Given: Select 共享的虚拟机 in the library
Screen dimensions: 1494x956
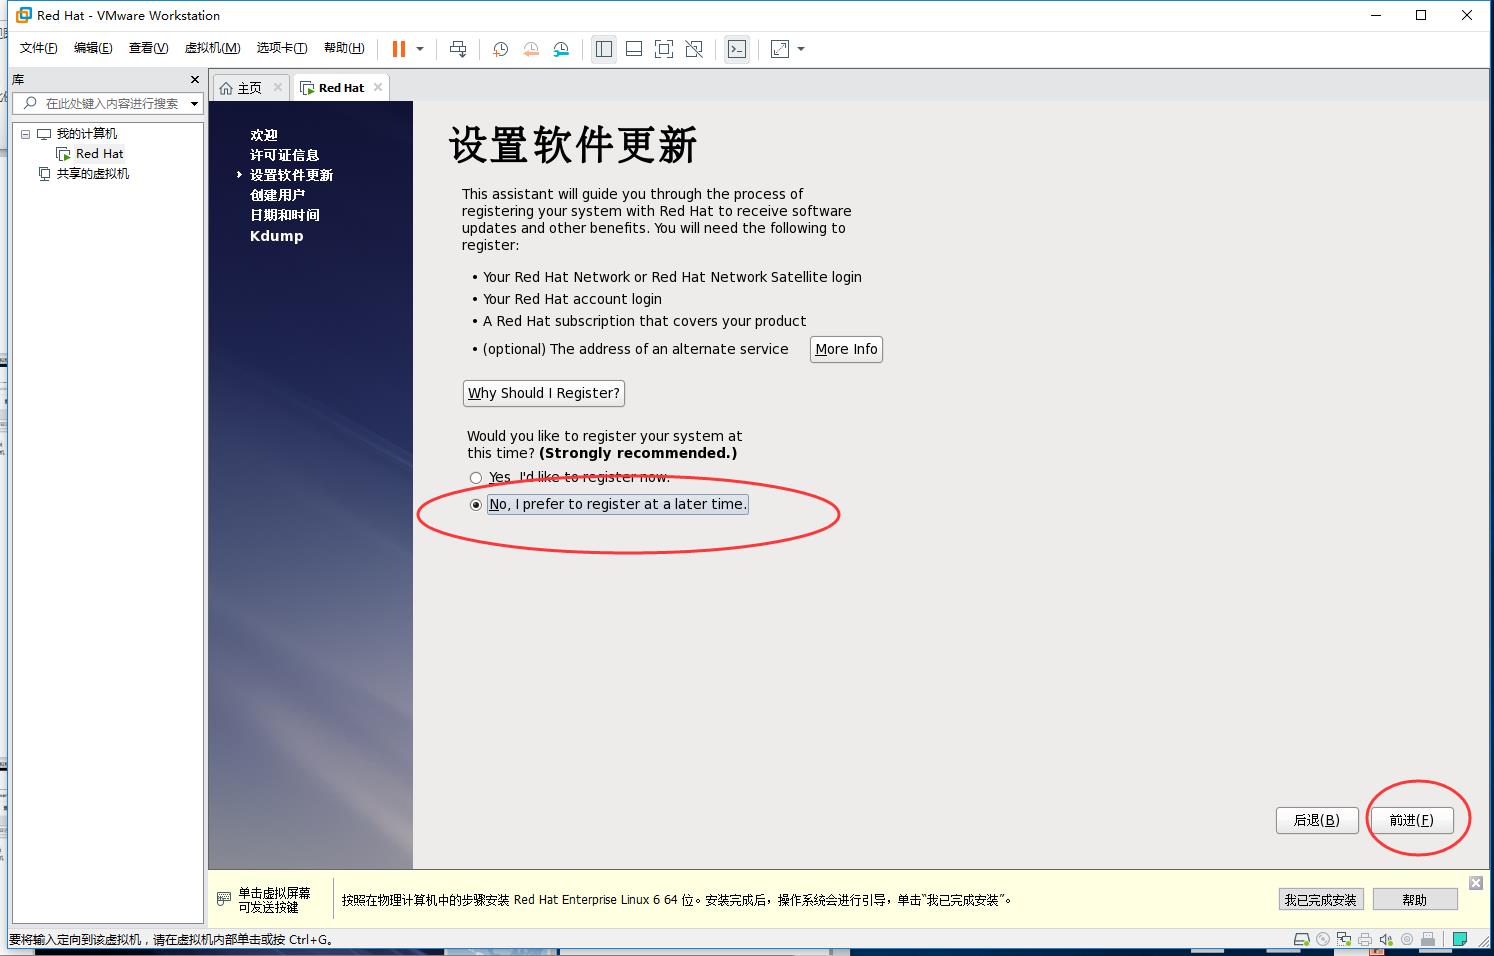Looking at the screenshot, I should (x=92, y=174).
